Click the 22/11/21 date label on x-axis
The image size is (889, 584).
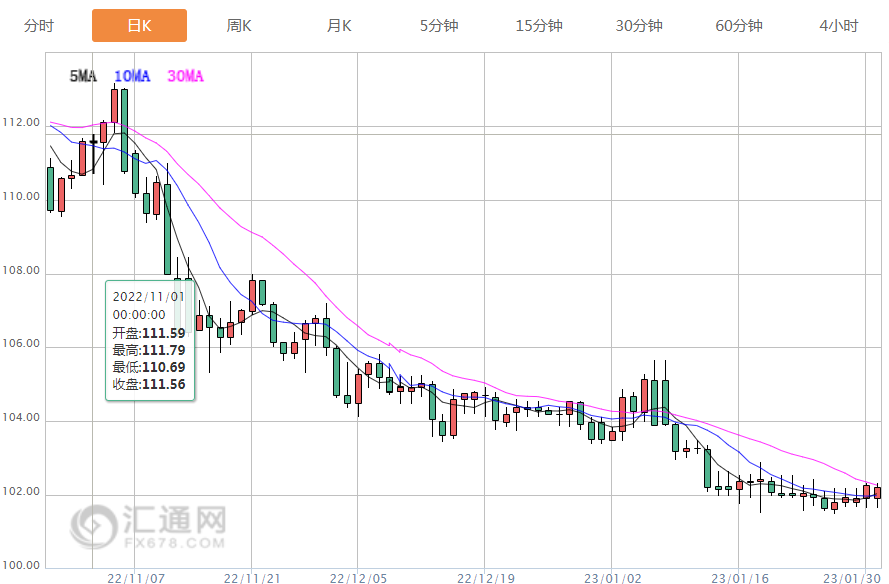click(251, 577)
